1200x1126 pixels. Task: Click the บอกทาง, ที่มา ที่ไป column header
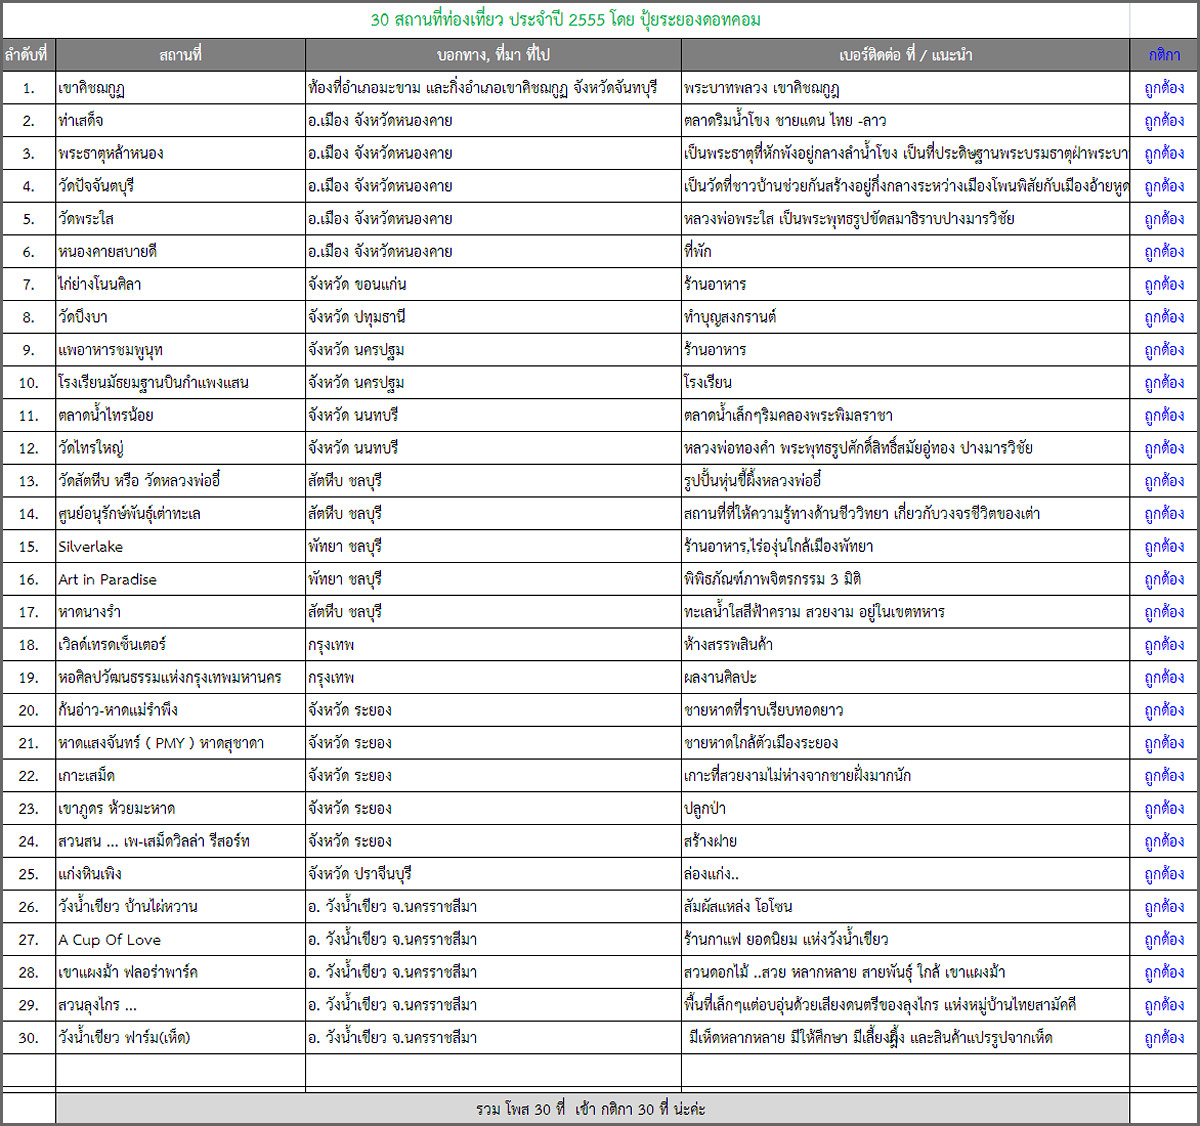click(x=493, y=55)
